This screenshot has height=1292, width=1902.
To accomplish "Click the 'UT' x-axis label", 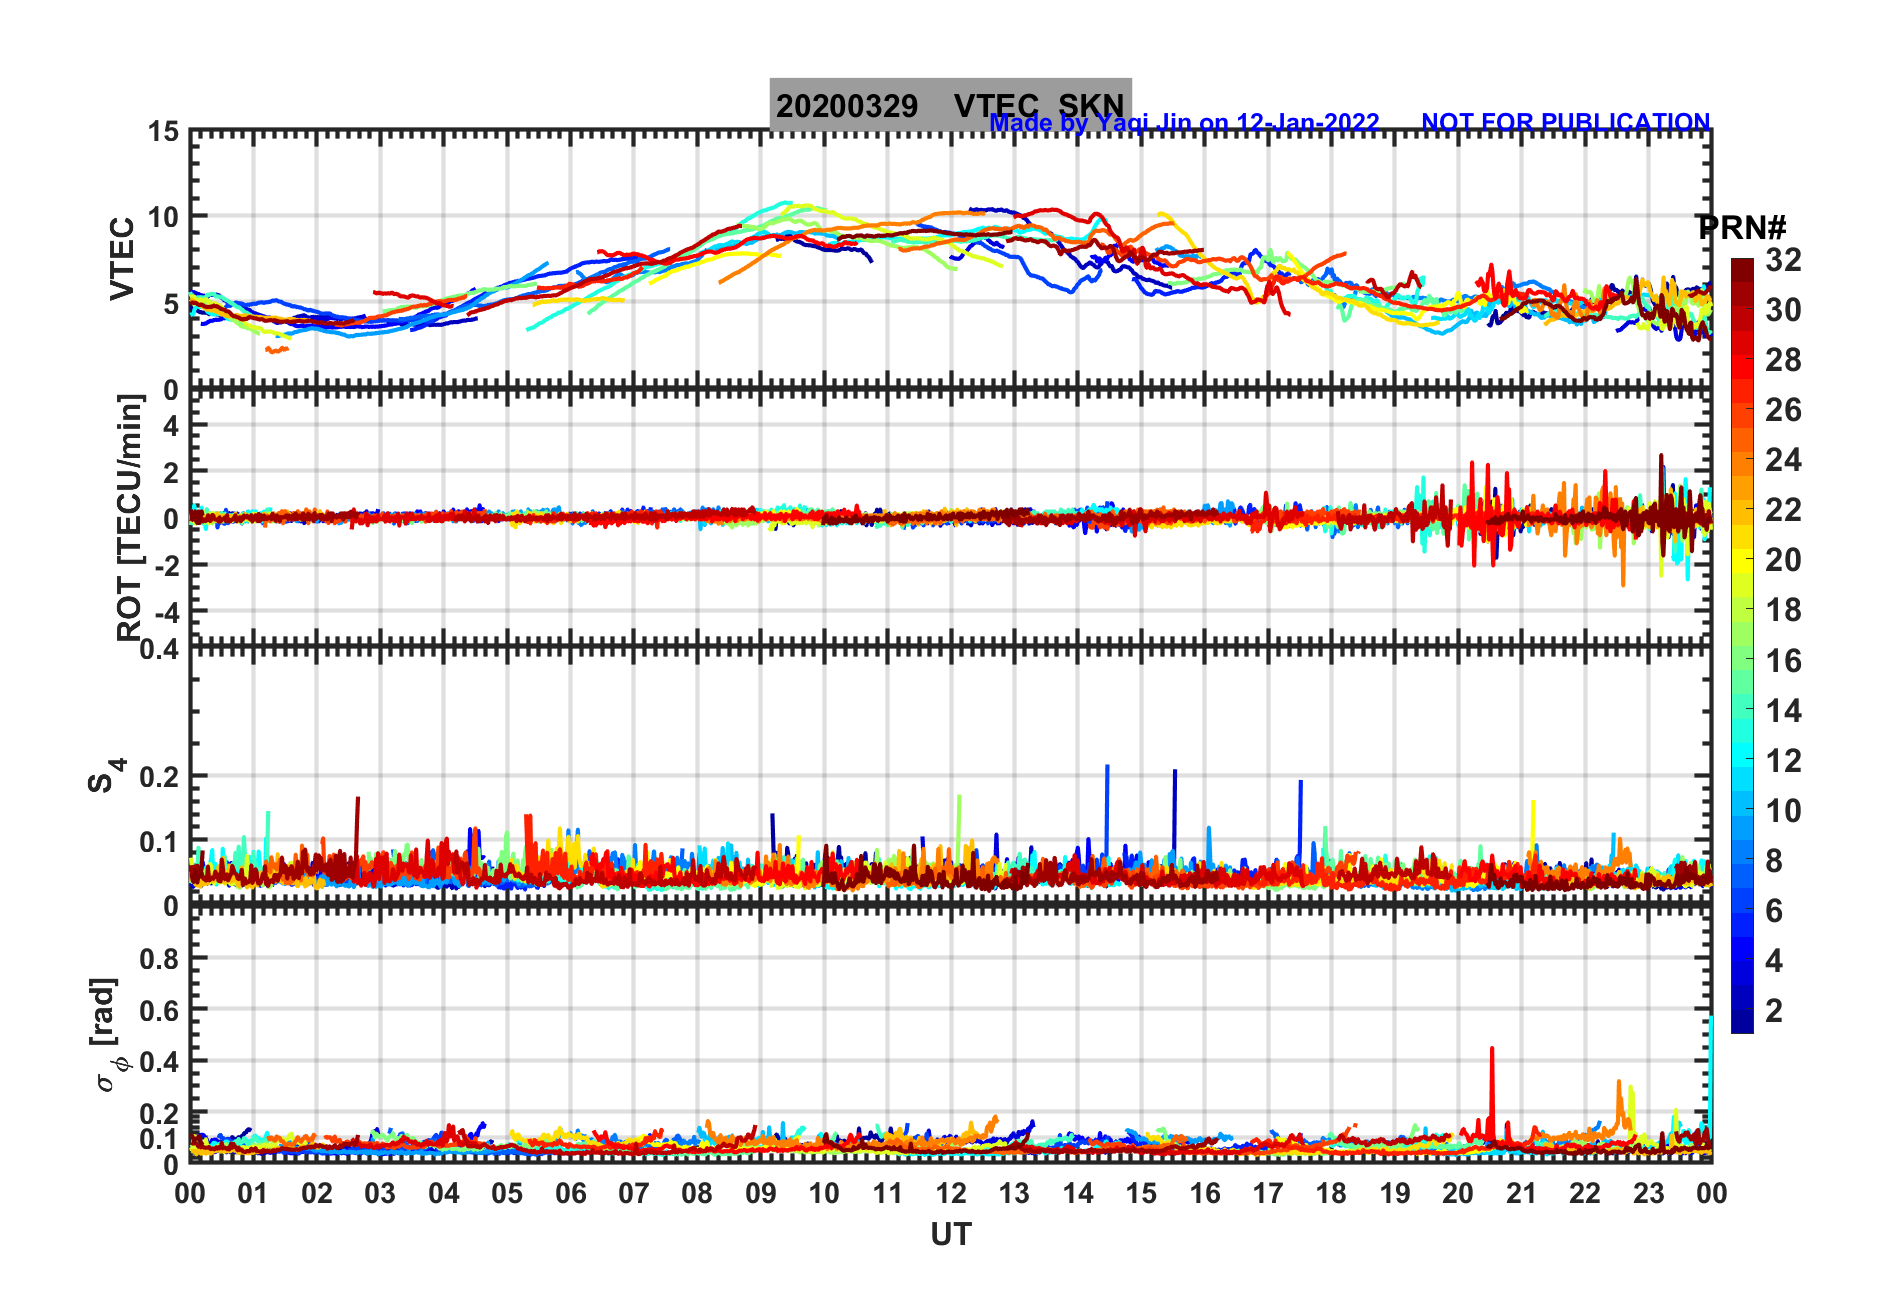I will click(x=950, y=1236).
